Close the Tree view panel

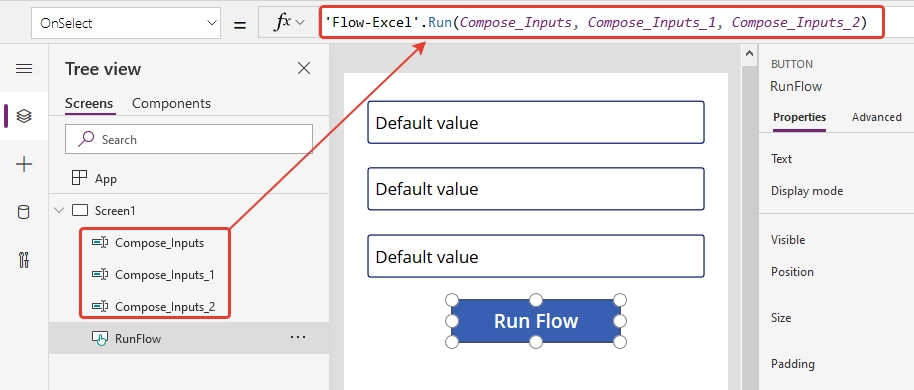pyautogui.click(x=304, y=69)
